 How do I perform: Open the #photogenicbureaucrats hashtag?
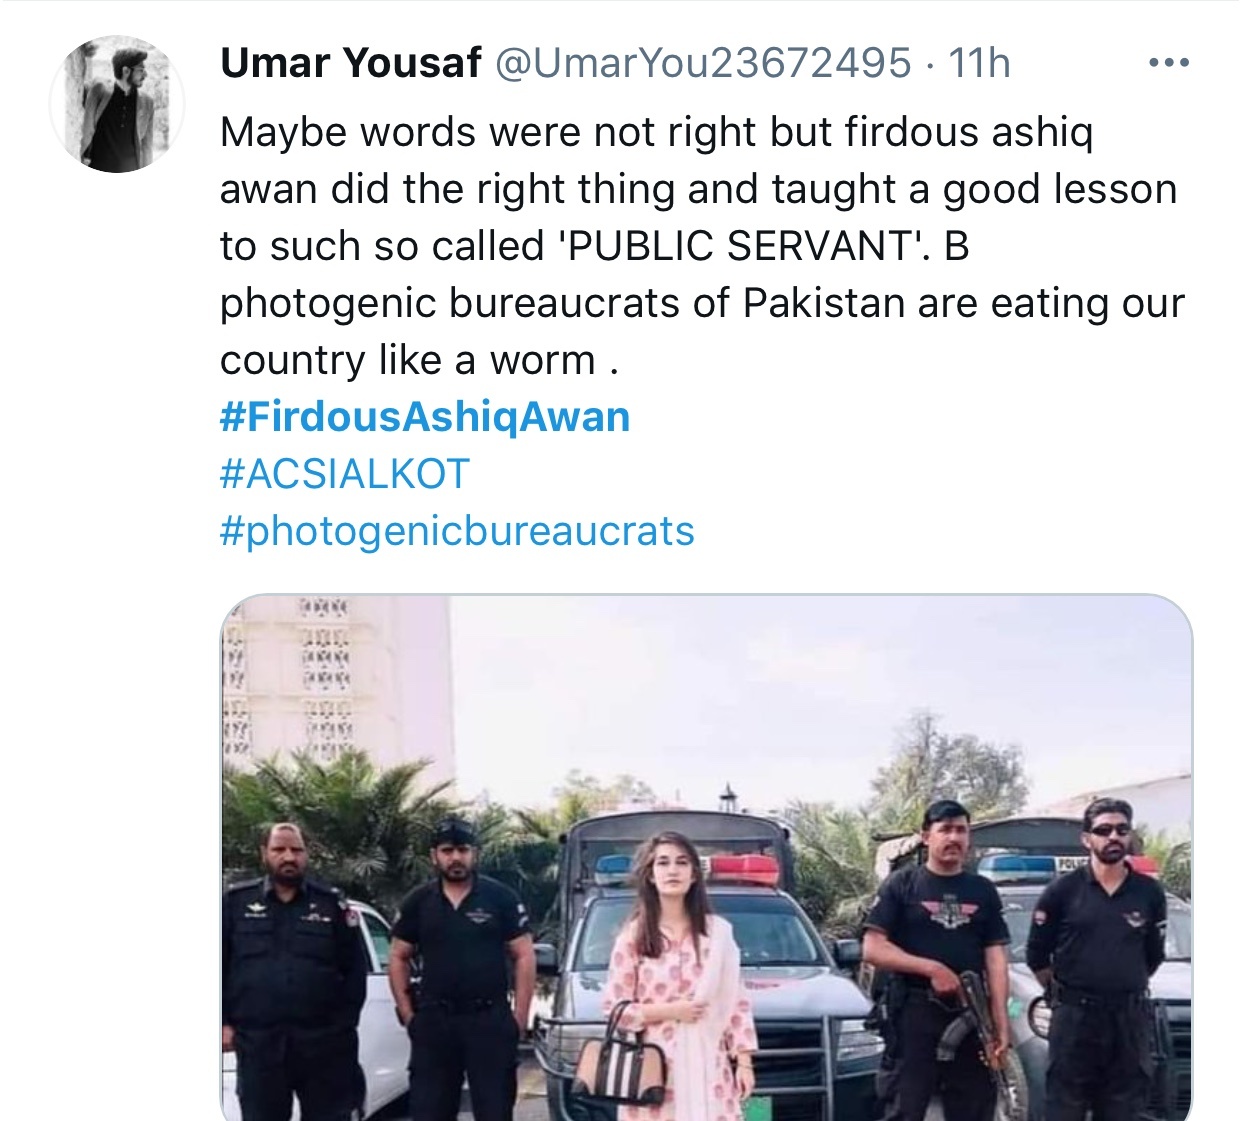pyautogui.click(x=457, y=531)
